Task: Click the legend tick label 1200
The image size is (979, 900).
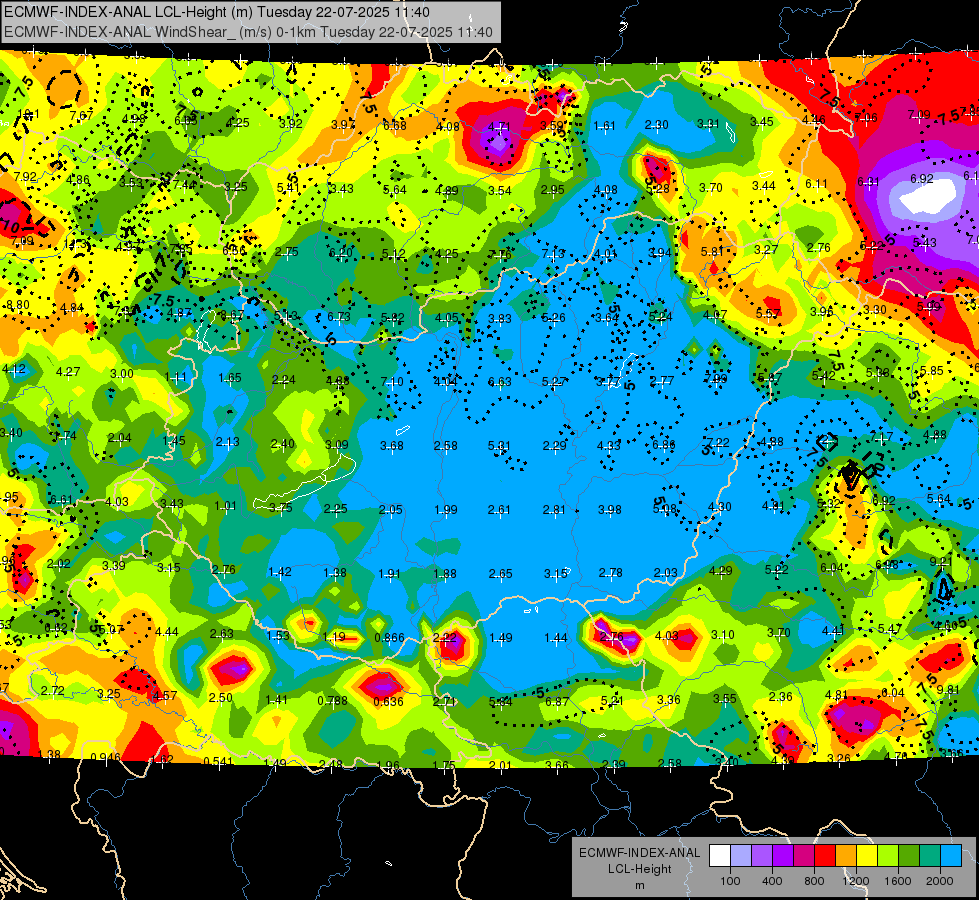Action: tap(856, 881)
